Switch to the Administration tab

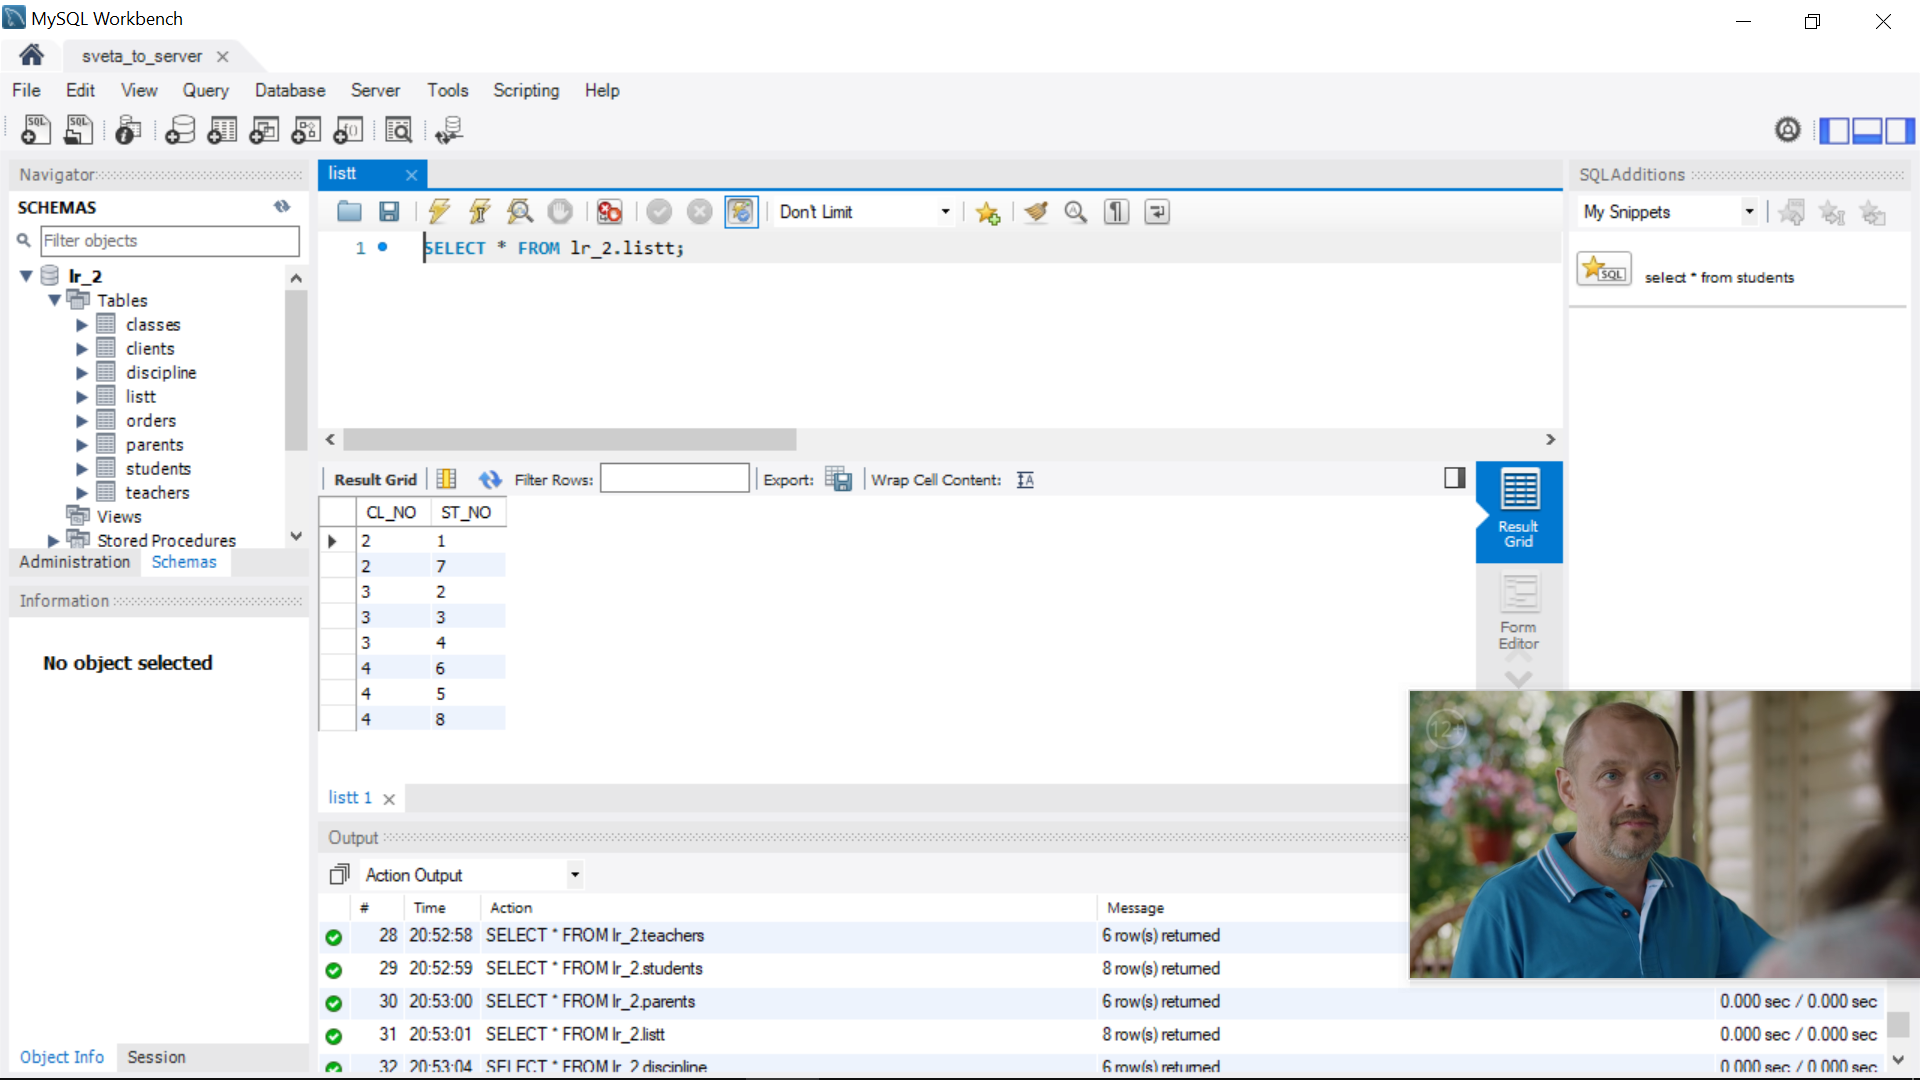click(x=75, y=562)
